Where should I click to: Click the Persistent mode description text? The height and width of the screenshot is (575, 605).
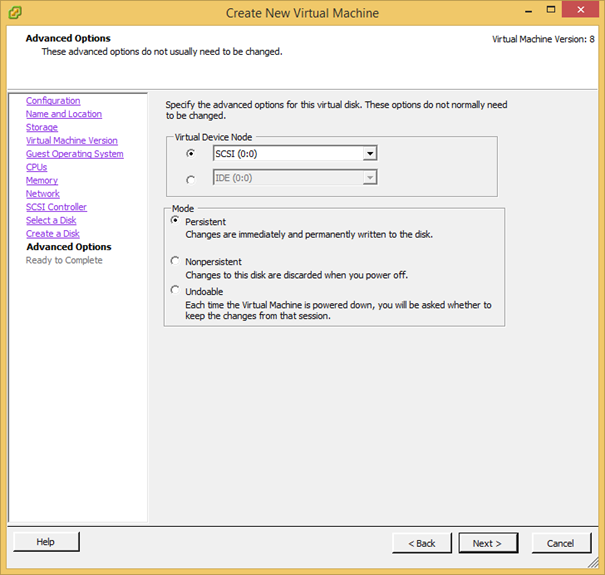309,234
